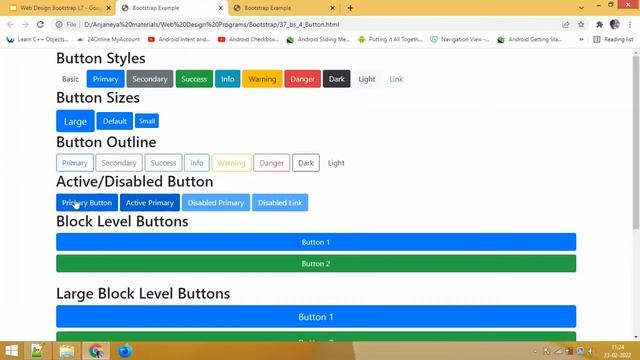Click the green Success style button
640x360 pixels.
pos(194,79)
